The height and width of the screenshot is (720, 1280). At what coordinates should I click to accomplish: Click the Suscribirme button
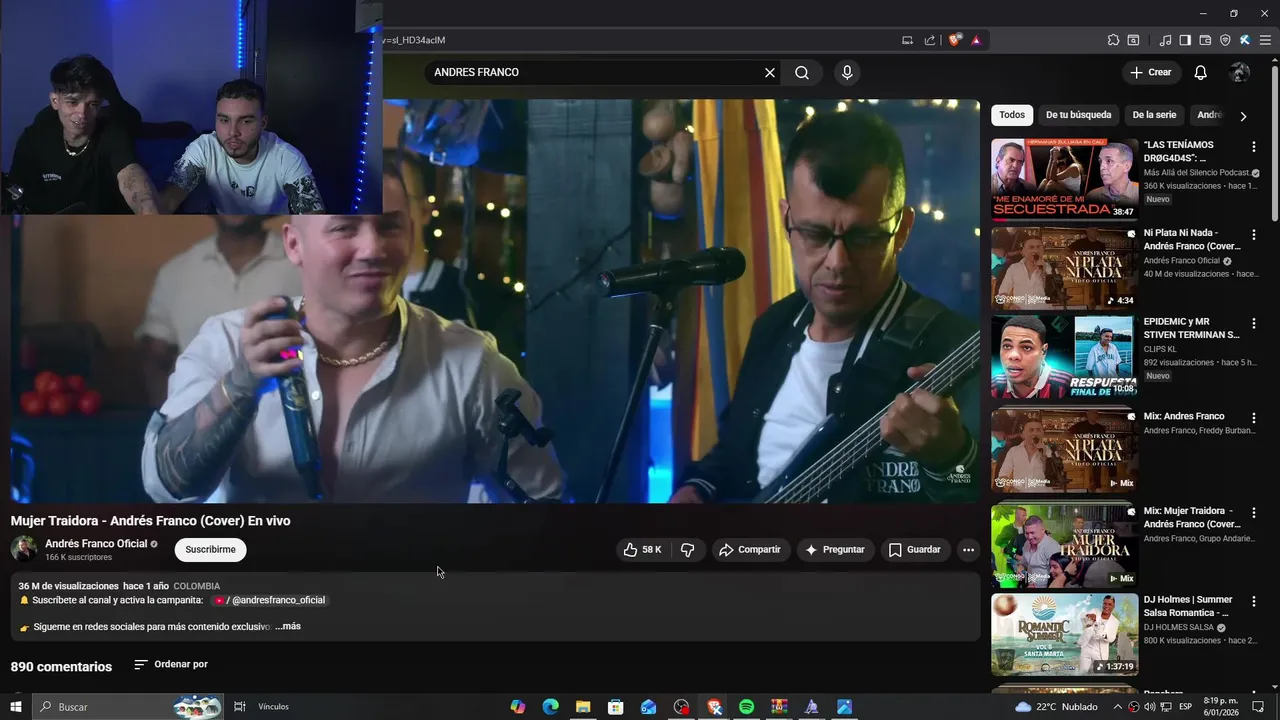tap(210, 550)
